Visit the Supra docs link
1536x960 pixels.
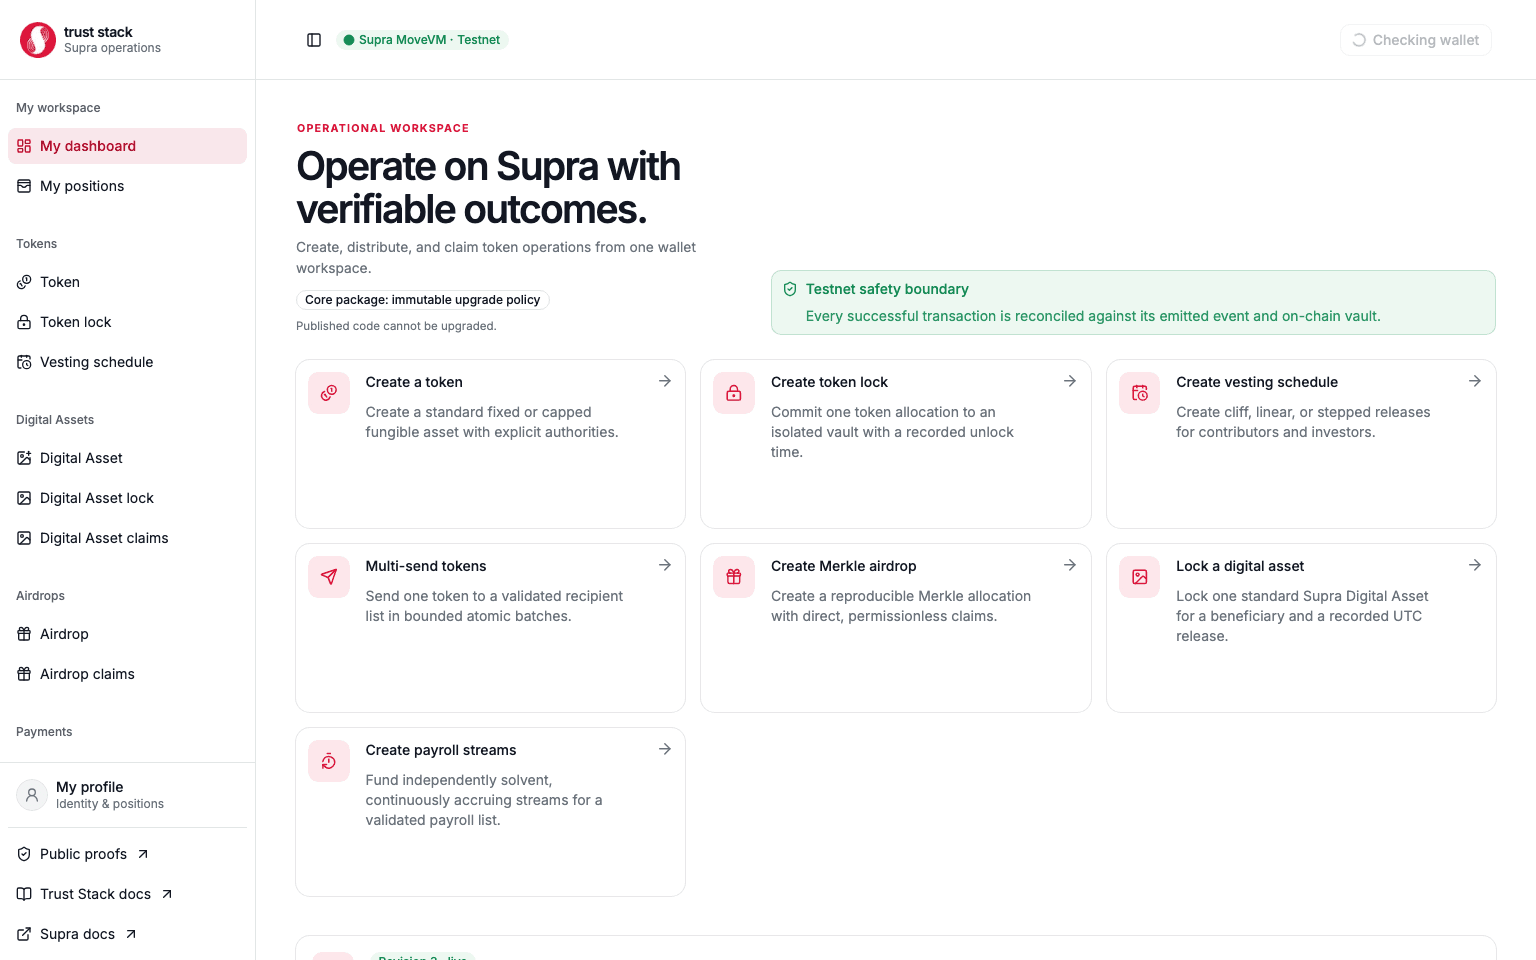point(128,934)
